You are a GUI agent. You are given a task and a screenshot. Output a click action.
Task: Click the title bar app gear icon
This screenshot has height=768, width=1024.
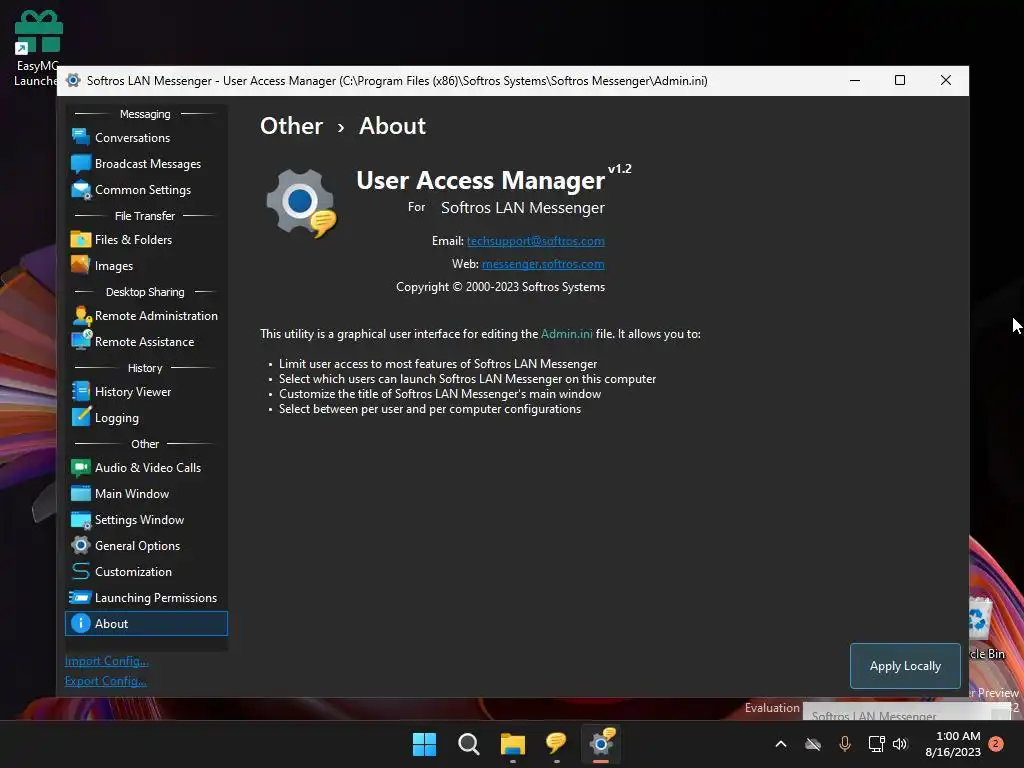pyautogui.click(x=73, y=80)
